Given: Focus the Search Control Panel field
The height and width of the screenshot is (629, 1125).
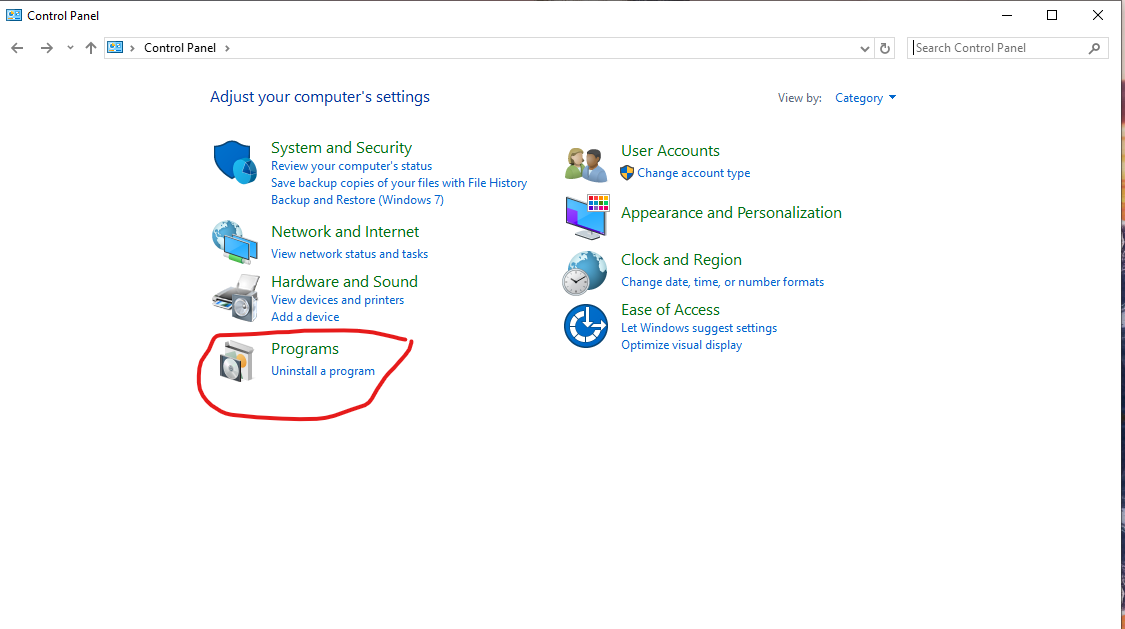Looking at the screenshot, I should pos(1007,48).
